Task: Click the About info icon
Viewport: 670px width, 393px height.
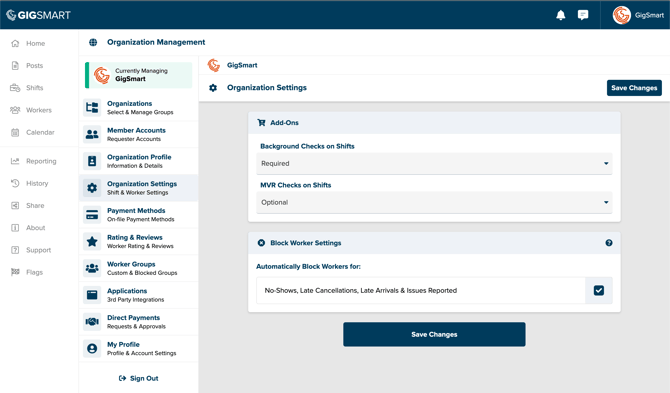Action: click(x=15, y=228)
